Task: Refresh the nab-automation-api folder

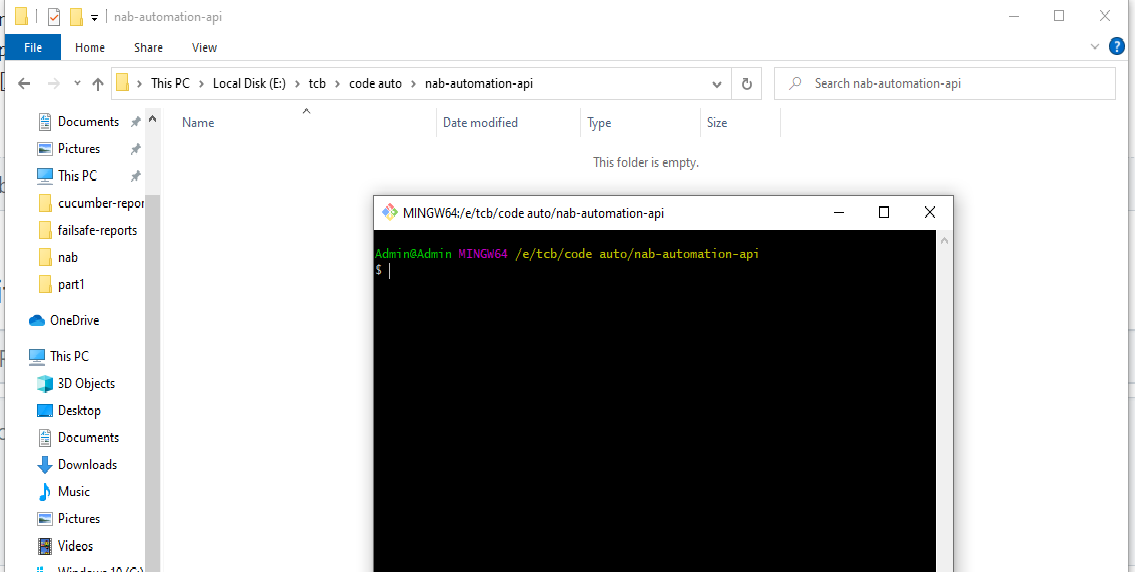Action: click(746, 84)
